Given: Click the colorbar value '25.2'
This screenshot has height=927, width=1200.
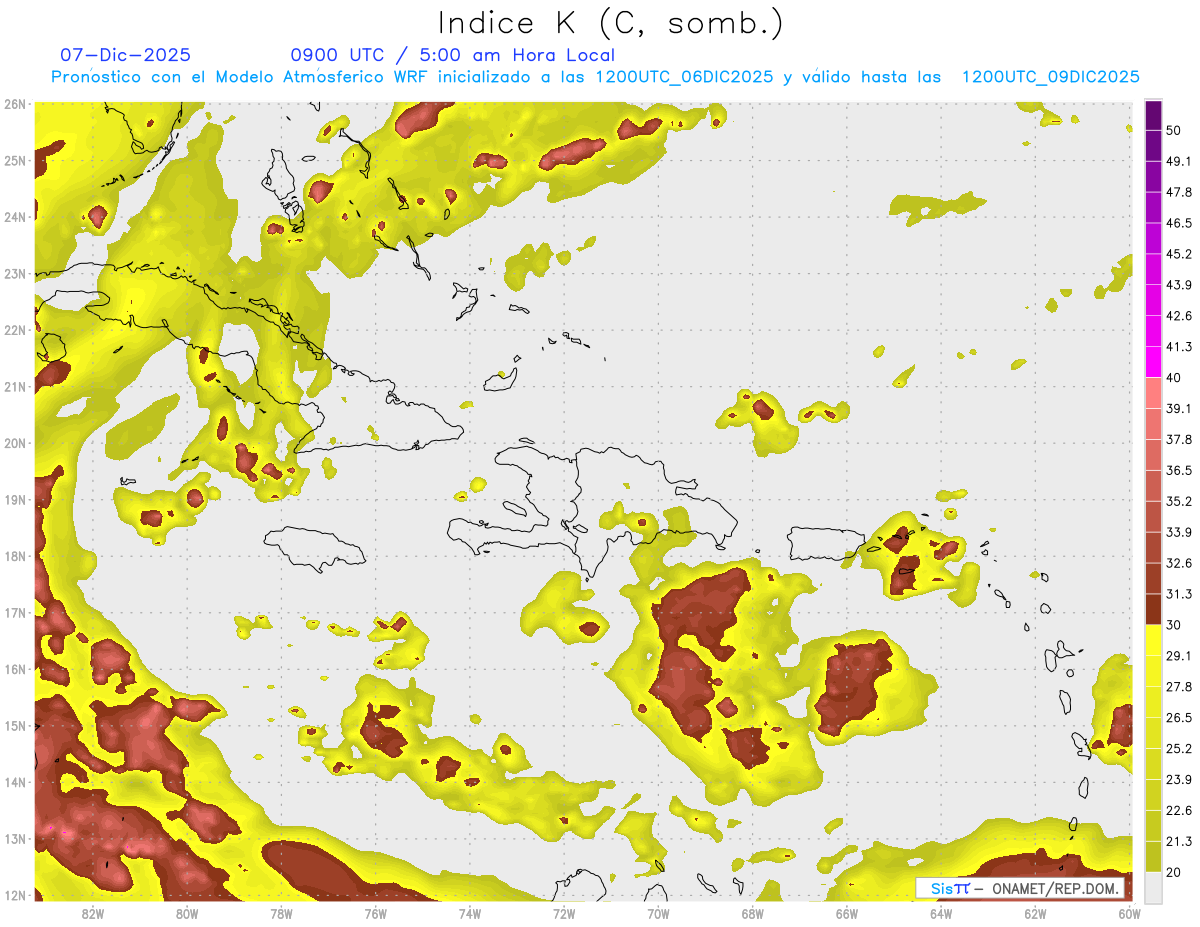Looking at the screenshot, I should coord(1180,748).
